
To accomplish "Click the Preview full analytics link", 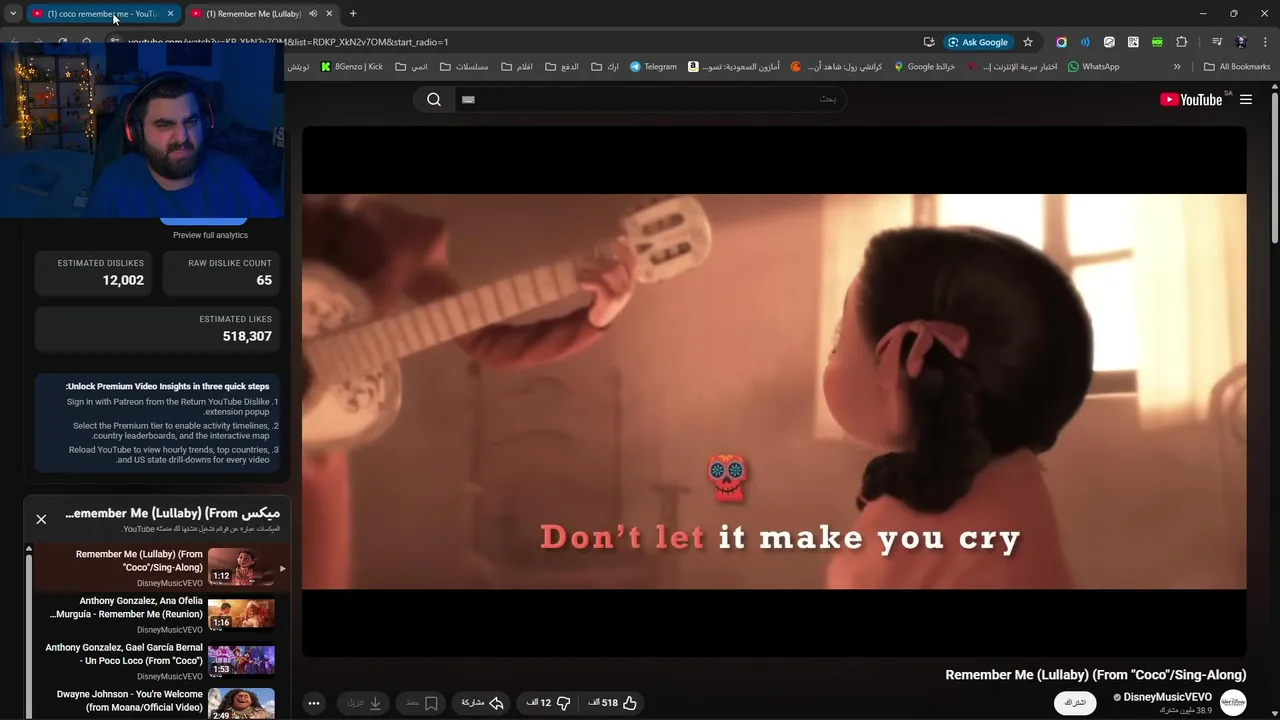I will [x=210, y=235].
